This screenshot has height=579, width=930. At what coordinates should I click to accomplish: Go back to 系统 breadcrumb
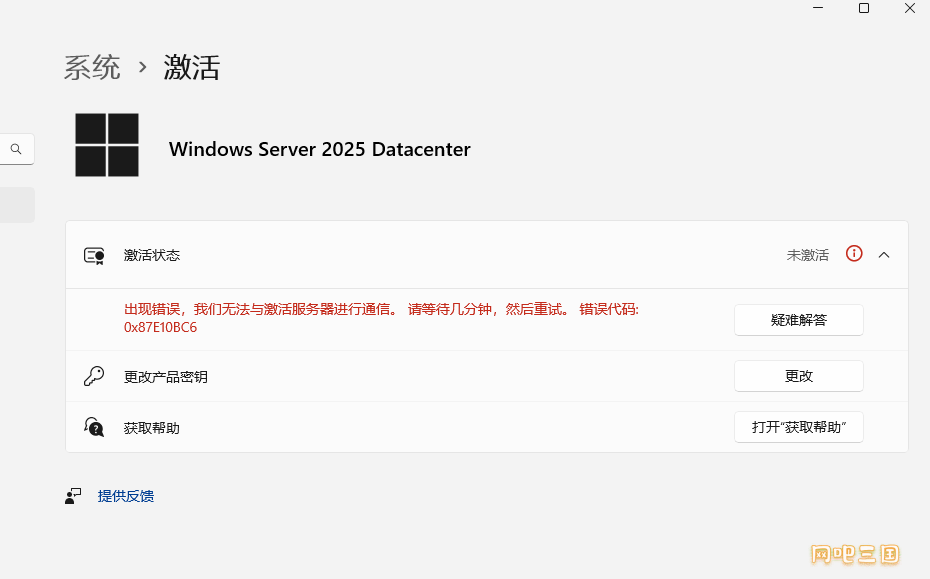point(92,67)
